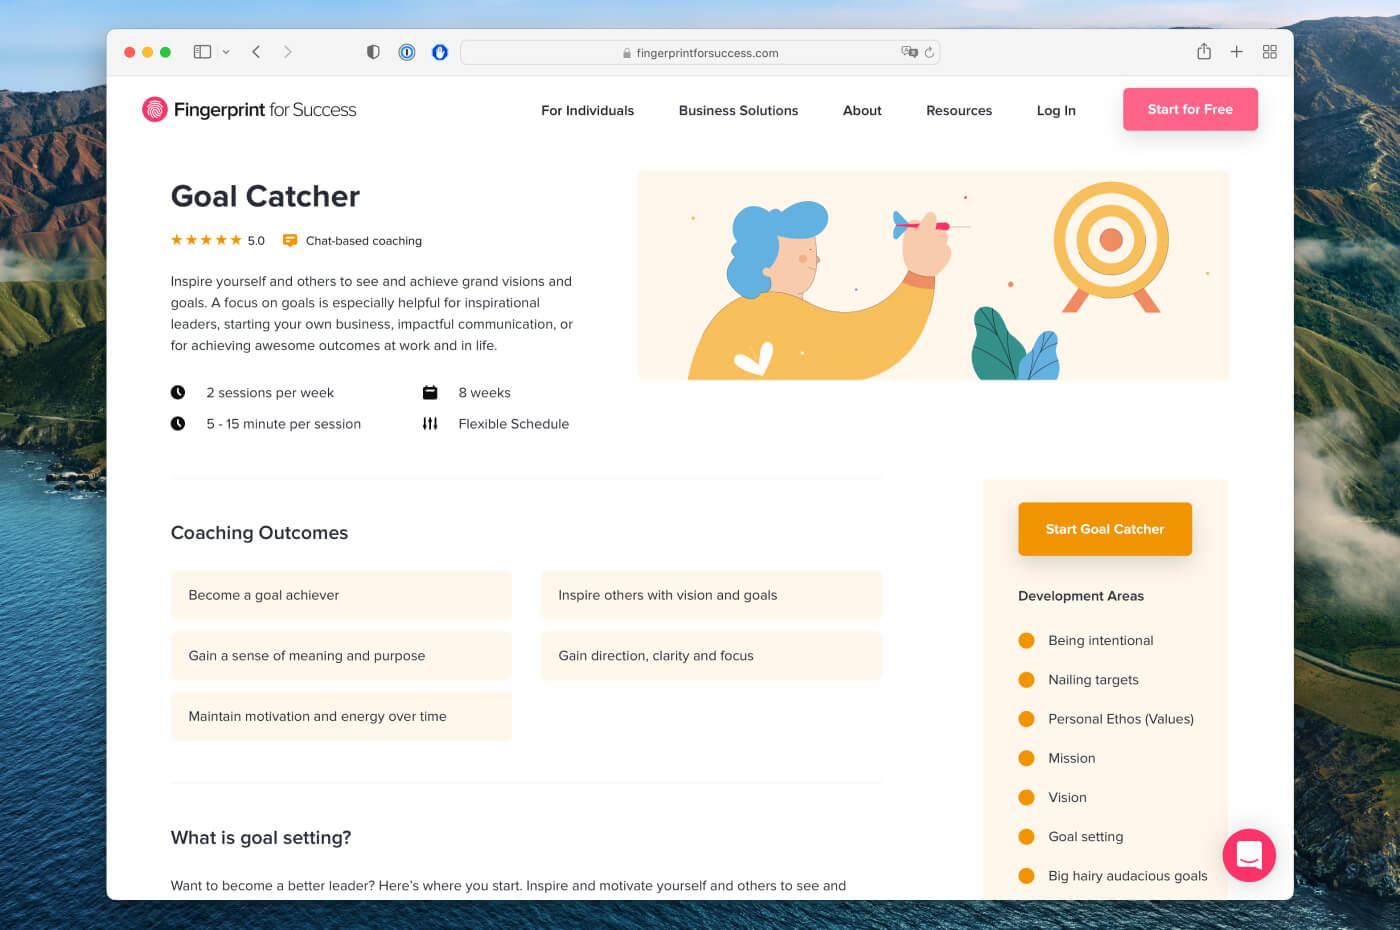
Task: Select Inspire others with vision and goals
Action: coord(711,595)
